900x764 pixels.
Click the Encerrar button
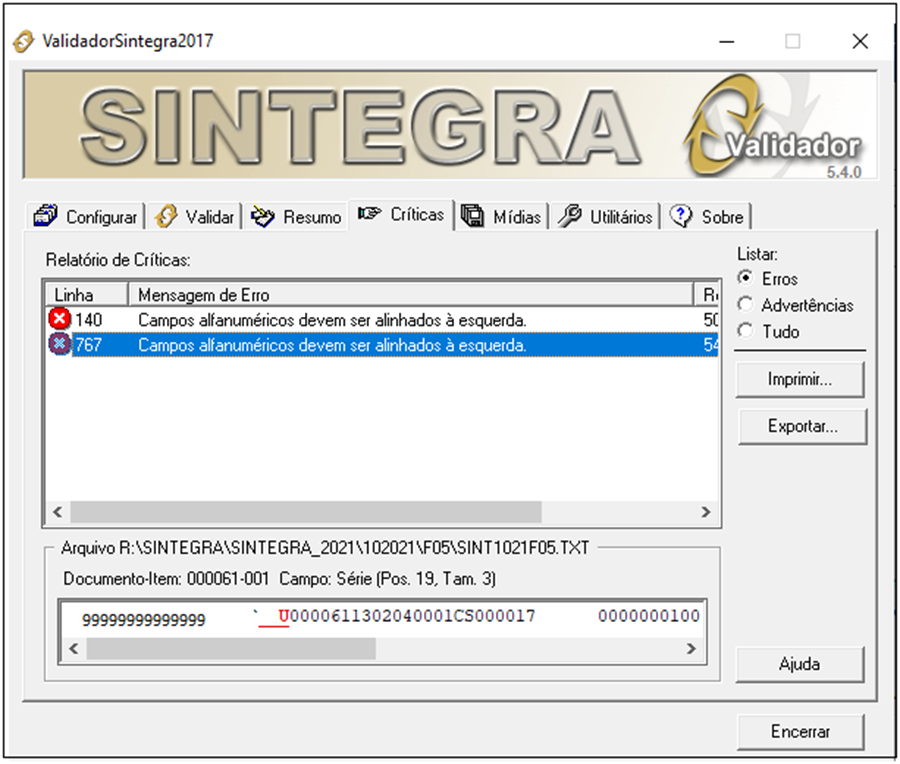[800, 732]
